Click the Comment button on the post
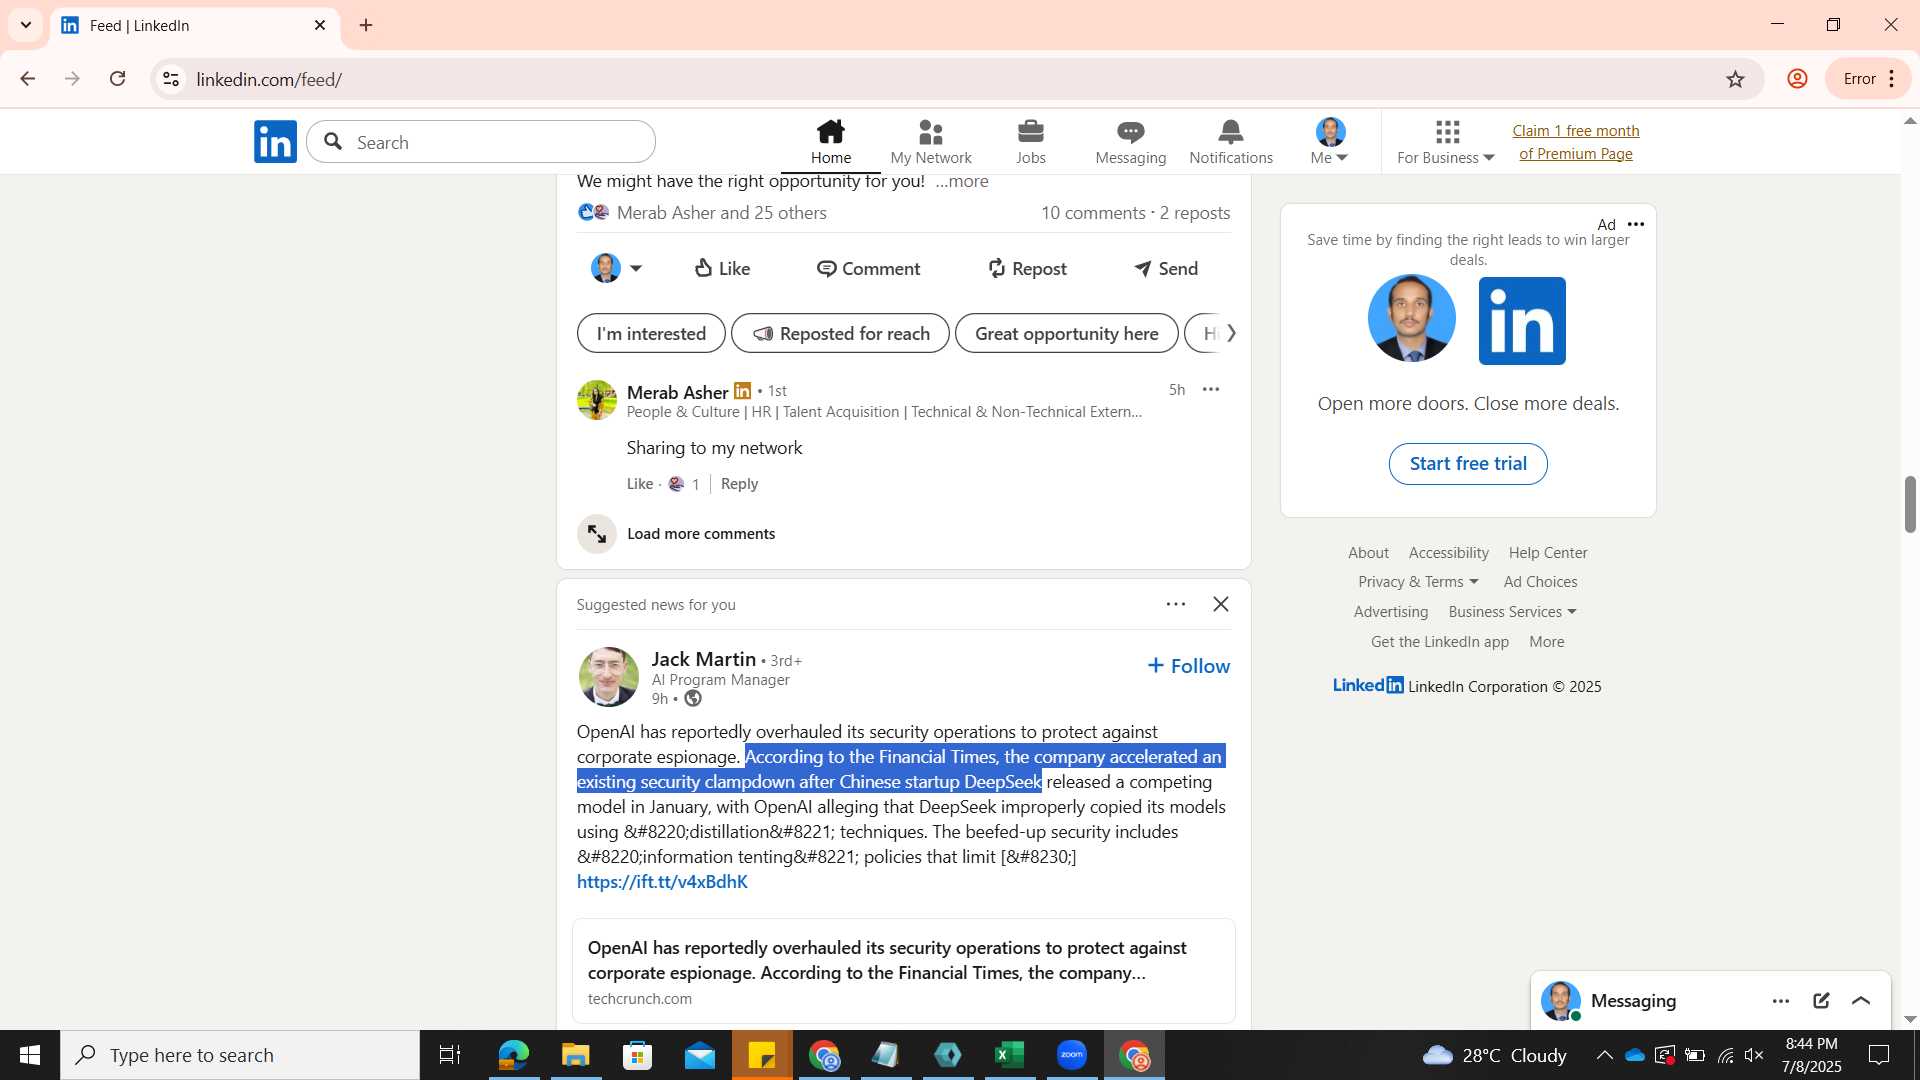The image size is (1920, 1080). click(x=868, y=268)
